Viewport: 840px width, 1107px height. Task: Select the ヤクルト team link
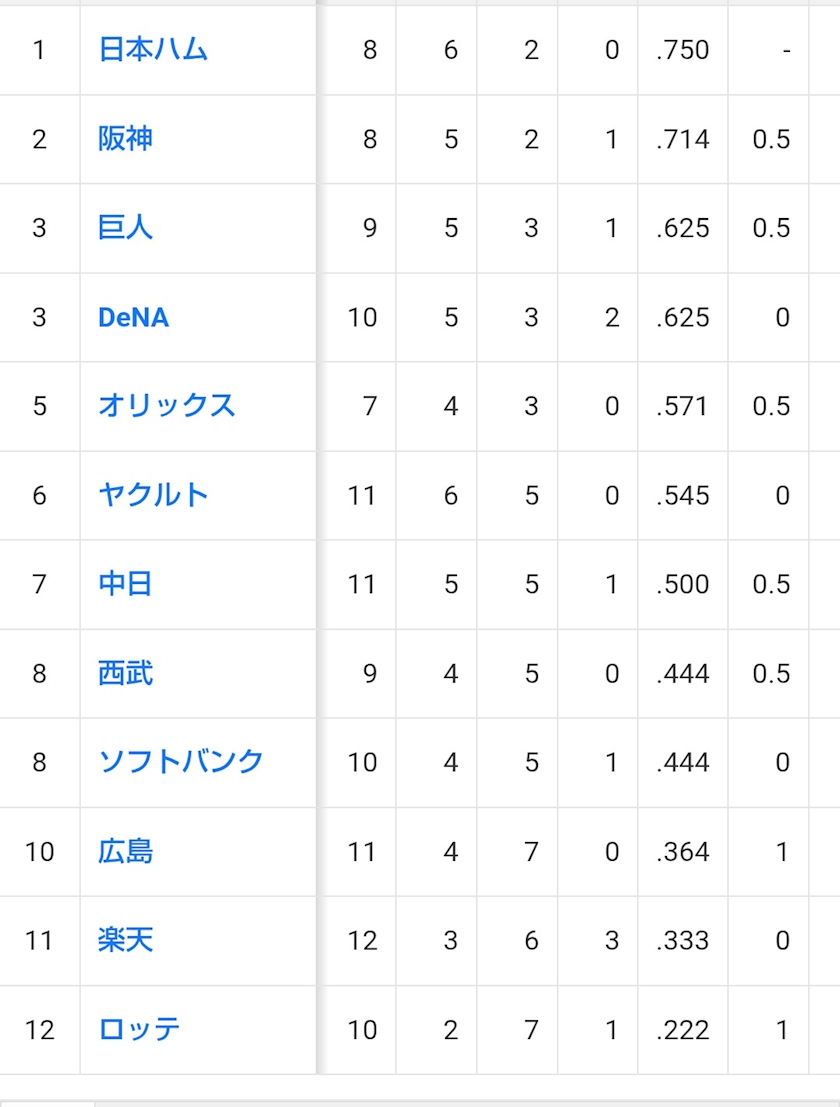[x=153, y=495]
